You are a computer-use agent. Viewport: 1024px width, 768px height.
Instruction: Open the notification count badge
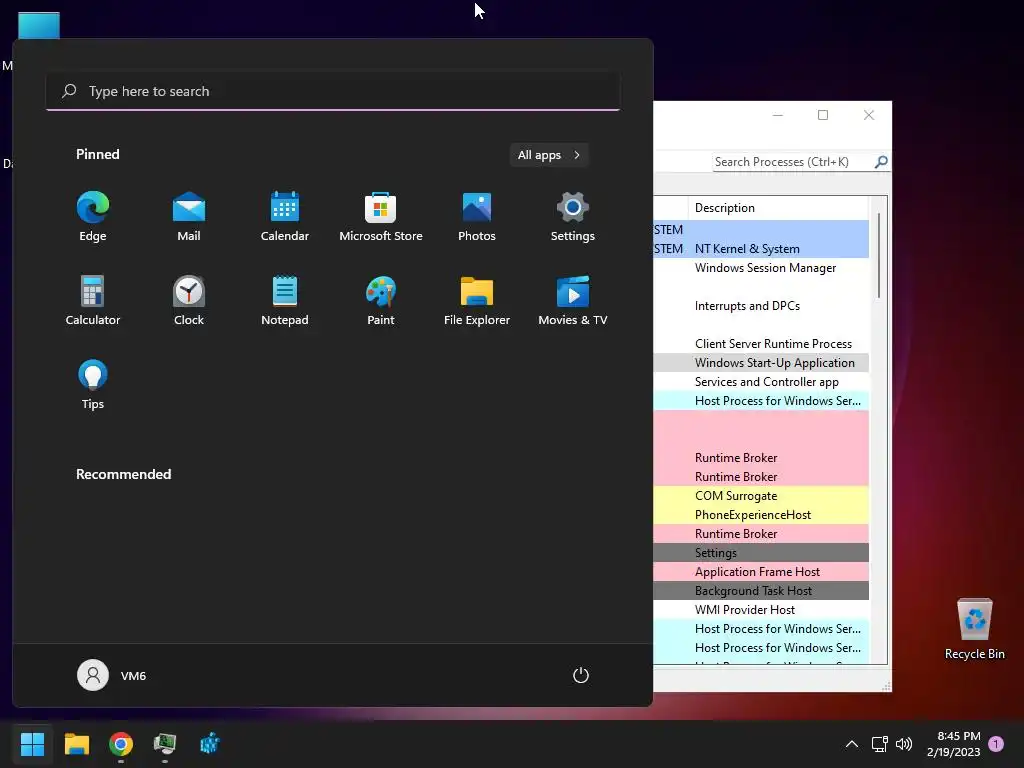point(996,744)
